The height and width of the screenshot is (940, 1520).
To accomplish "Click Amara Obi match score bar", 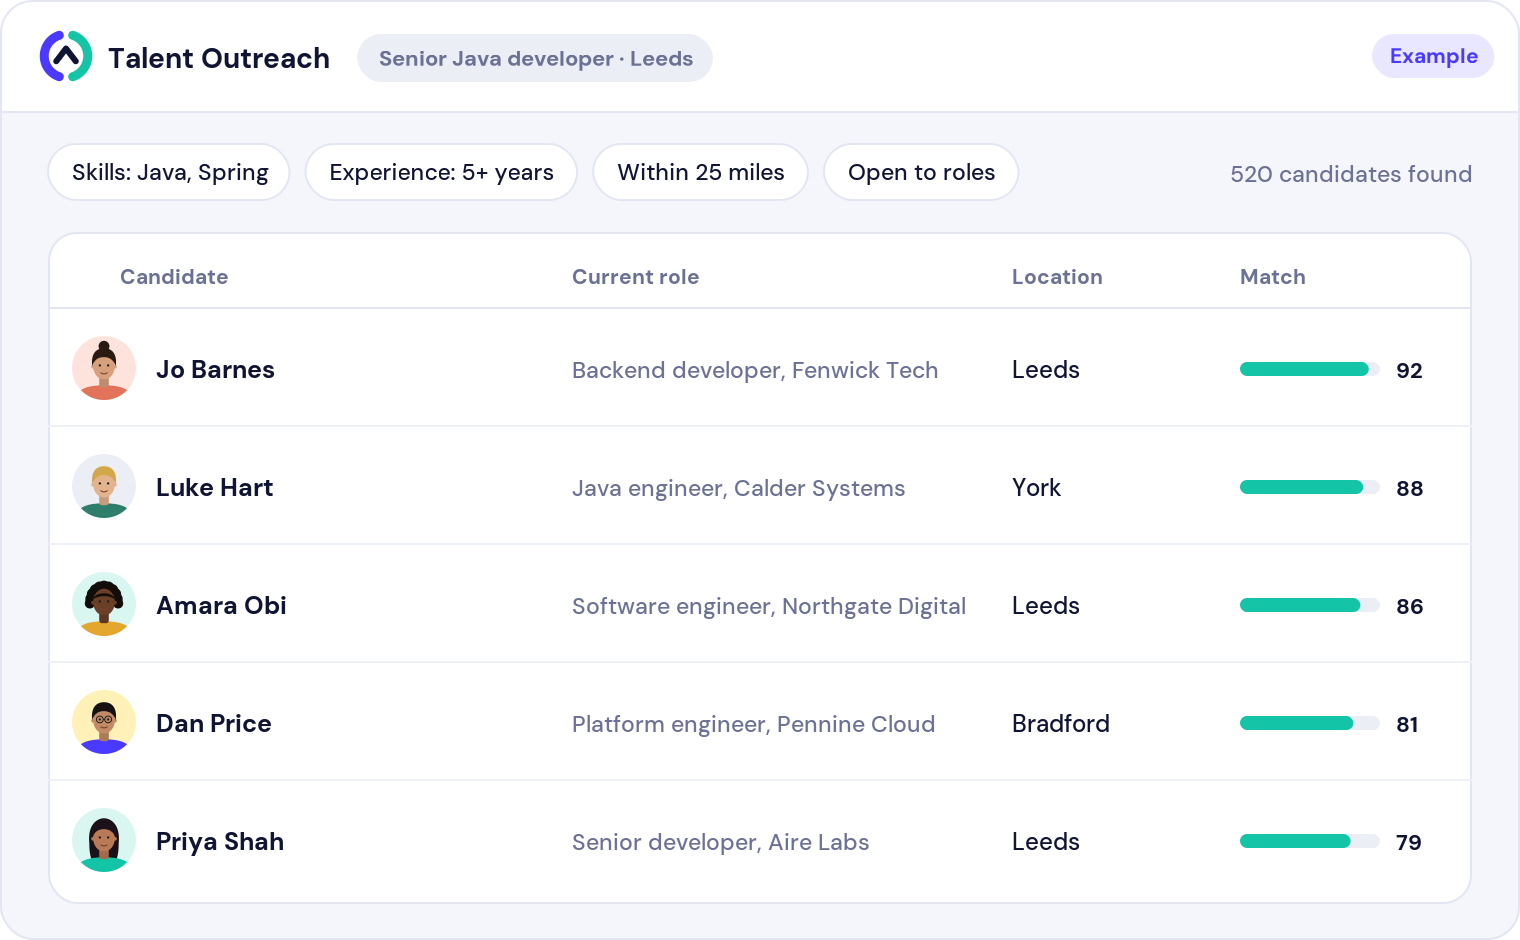I will (1310, 605).
